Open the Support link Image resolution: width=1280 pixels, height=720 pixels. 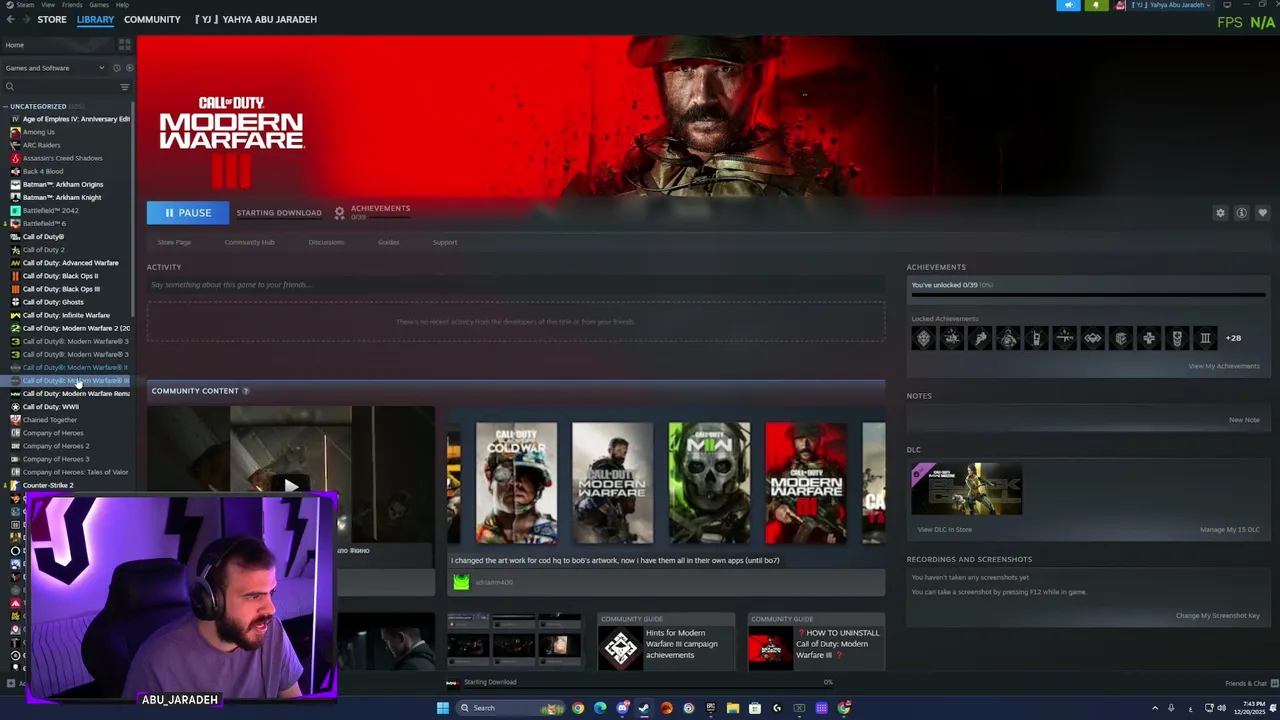pos(445,242)
